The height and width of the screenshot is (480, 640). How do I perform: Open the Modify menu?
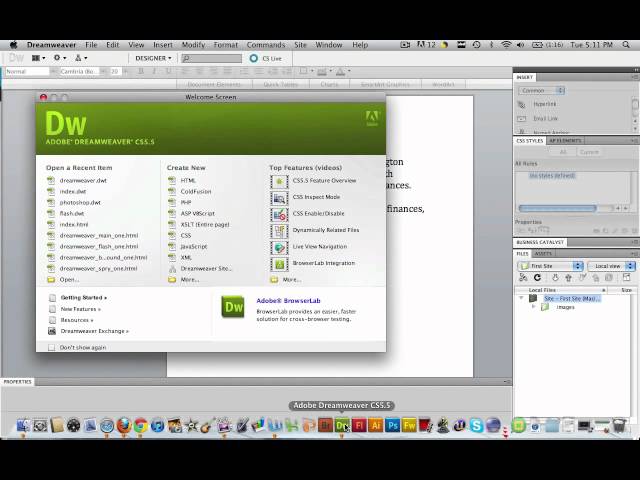tap(193, 45)
